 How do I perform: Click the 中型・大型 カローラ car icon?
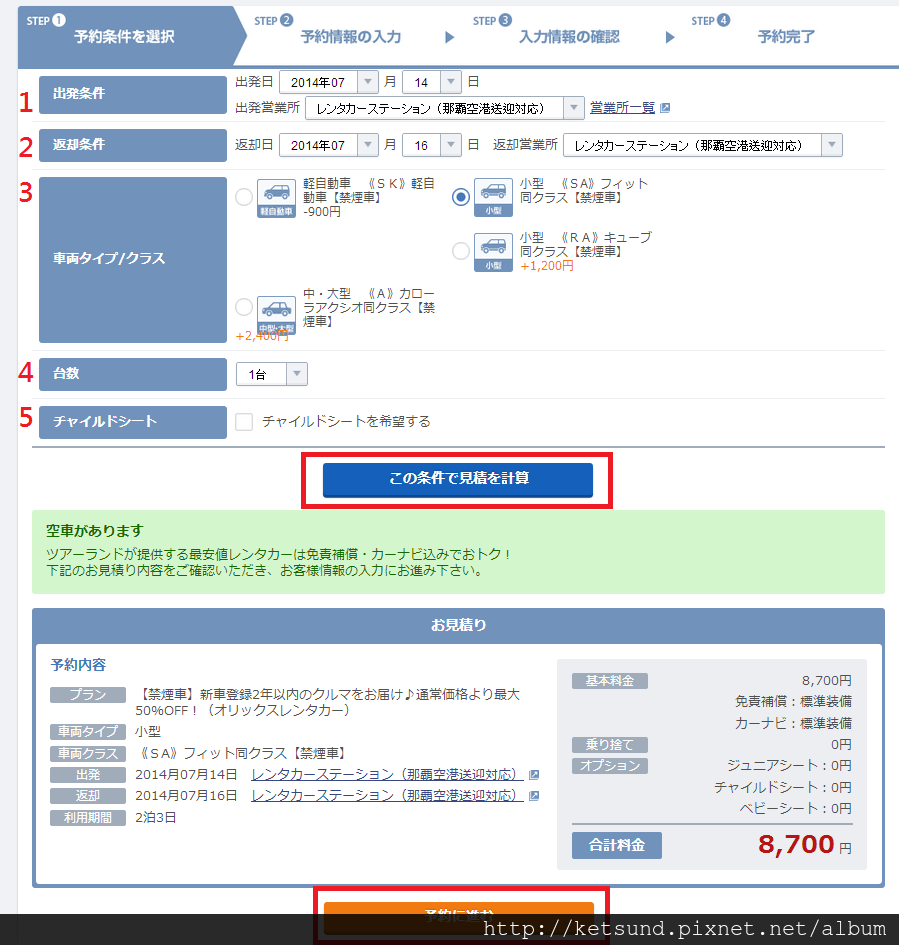(277, 315)
